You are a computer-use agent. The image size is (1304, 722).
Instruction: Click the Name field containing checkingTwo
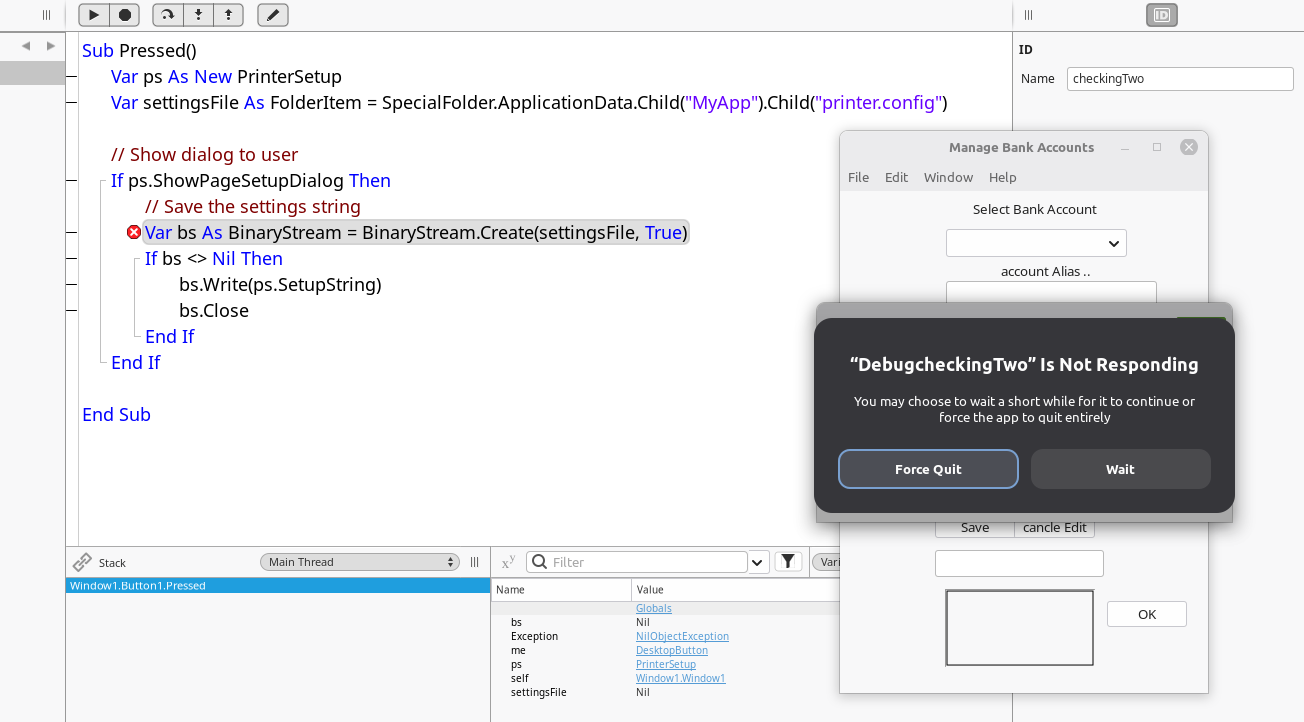1180,79
